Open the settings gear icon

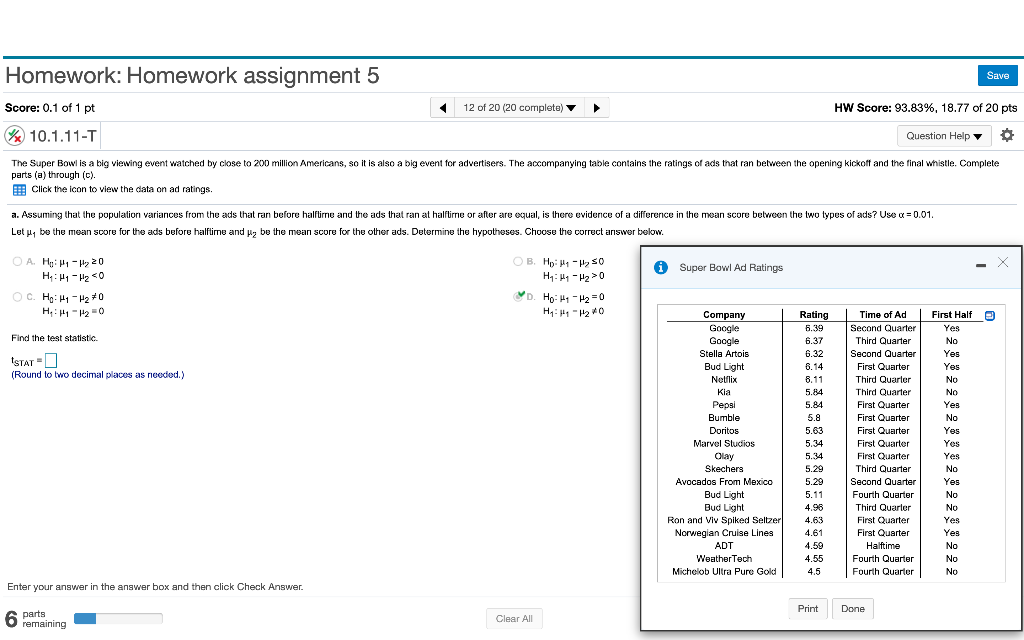coord(1007,135)
